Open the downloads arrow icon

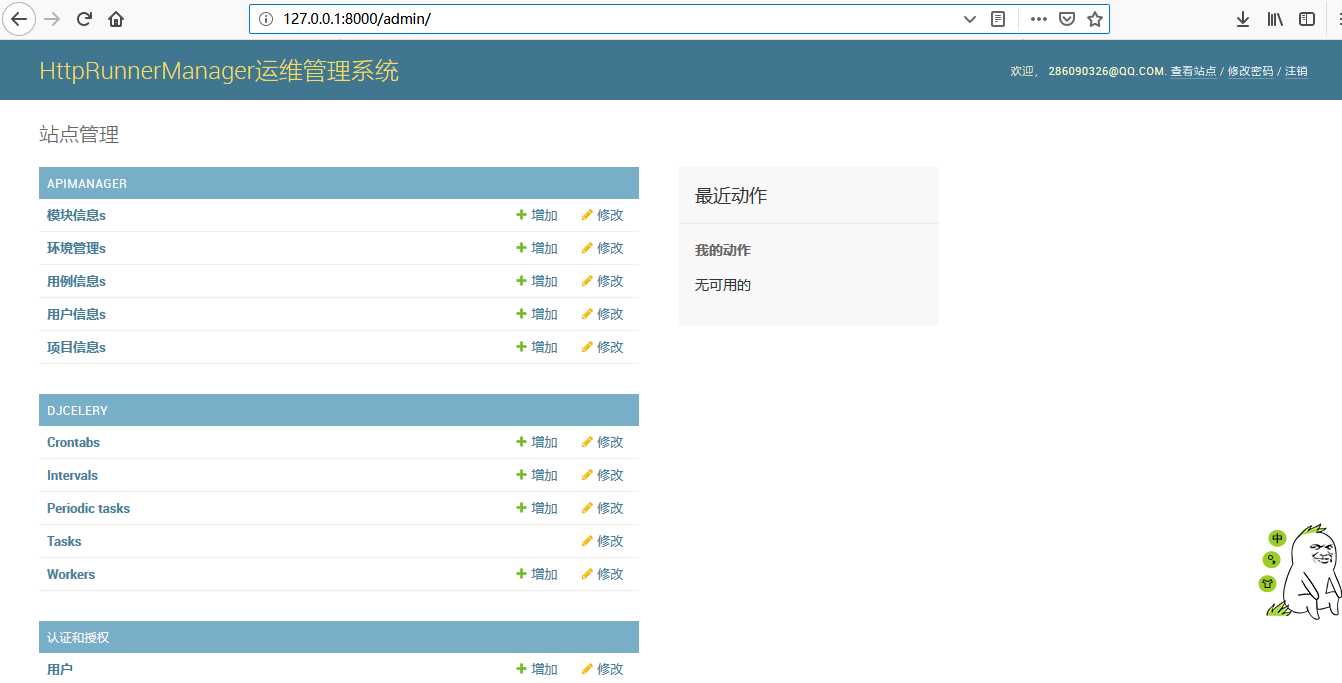[1243, 19]
